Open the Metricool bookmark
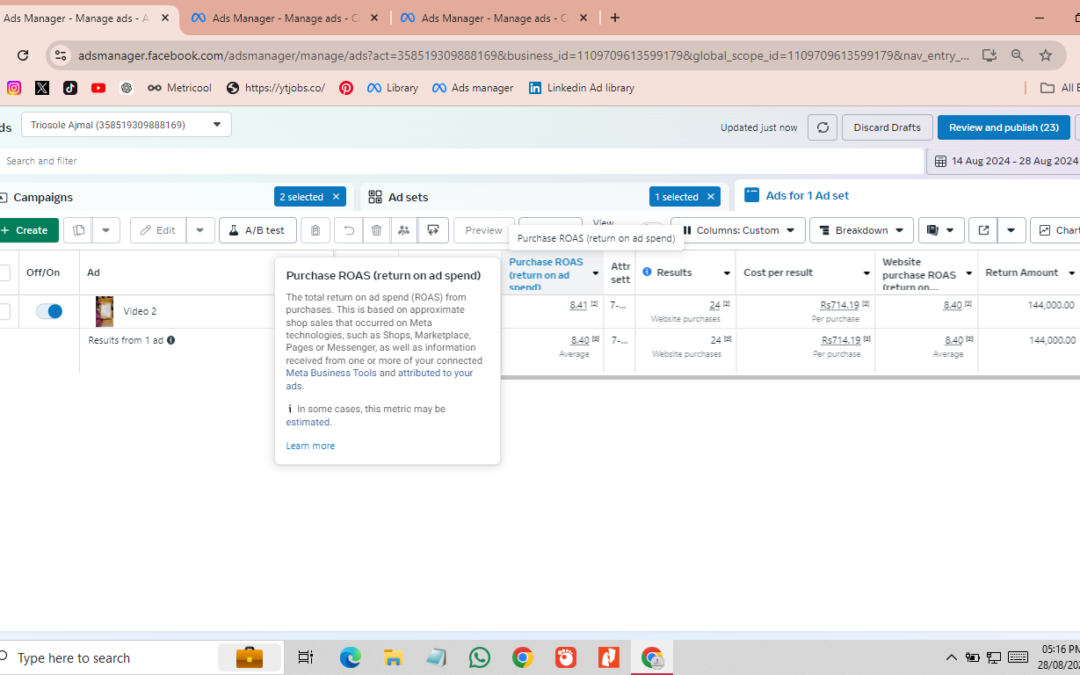Screen dimensions: 1080x675 point(179,87)
